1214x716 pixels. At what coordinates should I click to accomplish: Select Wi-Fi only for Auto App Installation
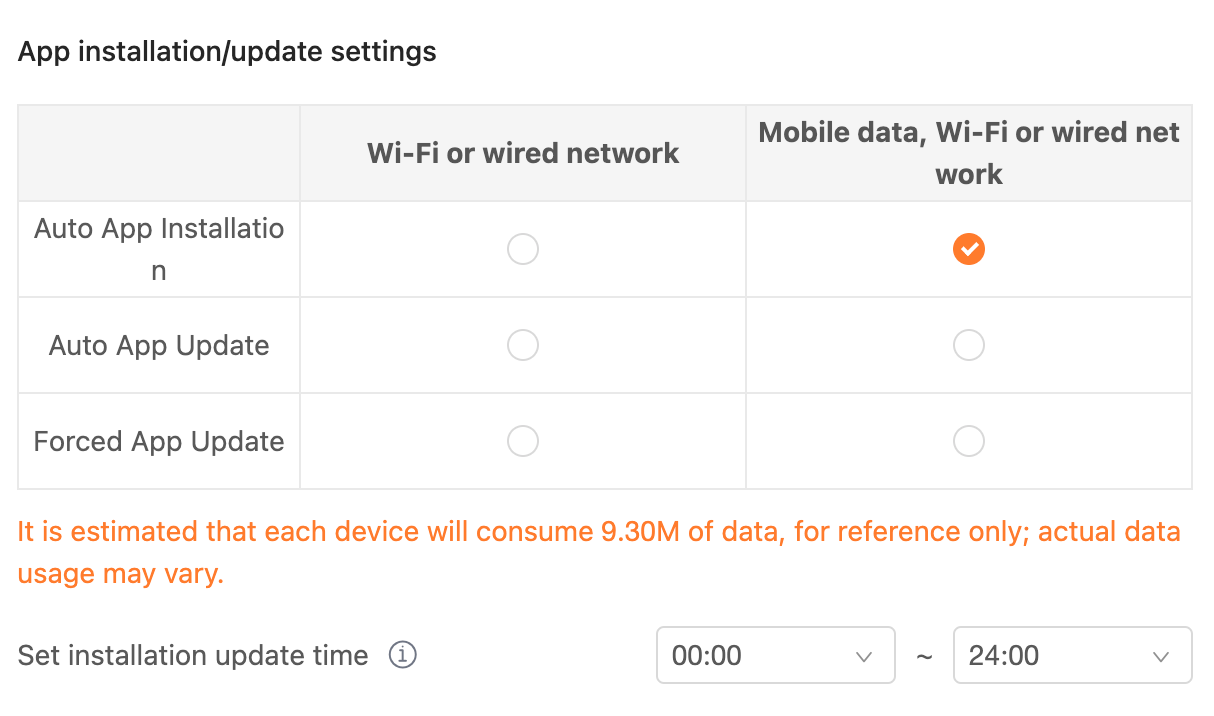[522, 249]
